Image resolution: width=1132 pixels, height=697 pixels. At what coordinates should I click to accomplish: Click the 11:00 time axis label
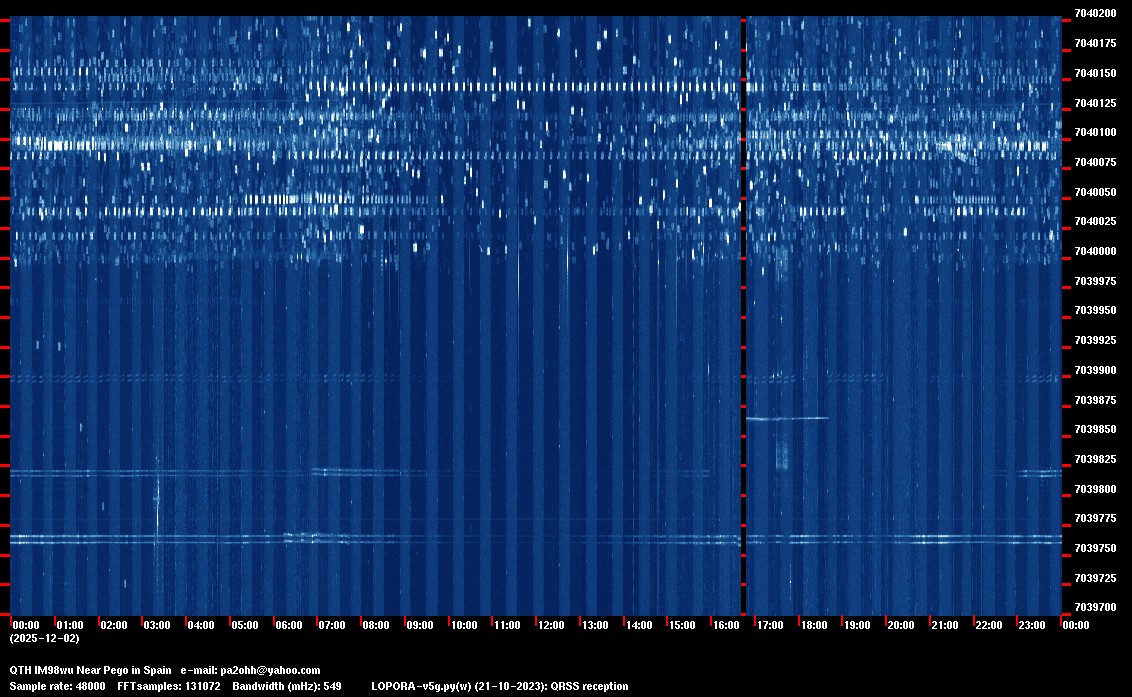point(507,625)
